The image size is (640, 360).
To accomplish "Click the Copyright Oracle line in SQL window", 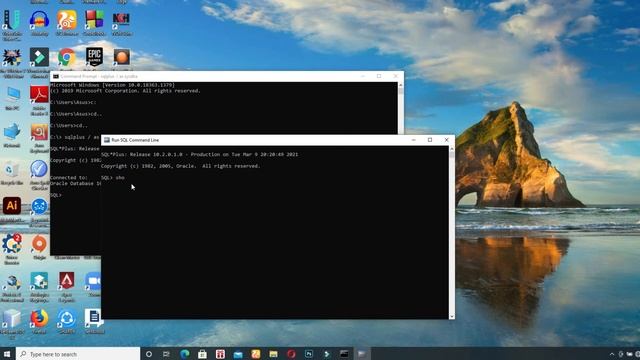I will [180, 166].
